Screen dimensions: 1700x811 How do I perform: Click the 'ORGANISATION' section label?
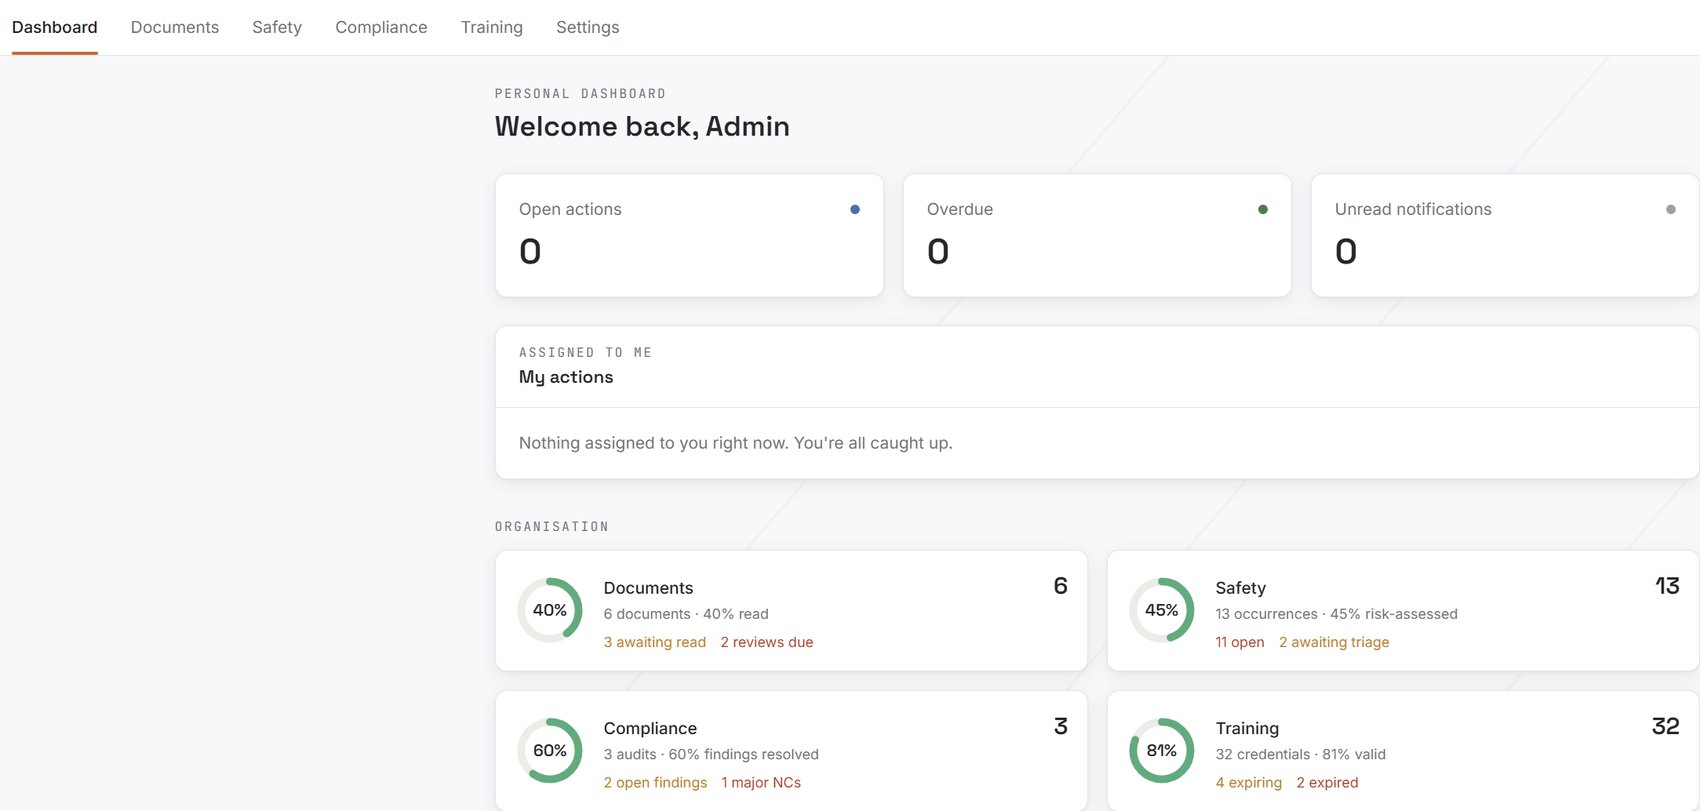552,527
